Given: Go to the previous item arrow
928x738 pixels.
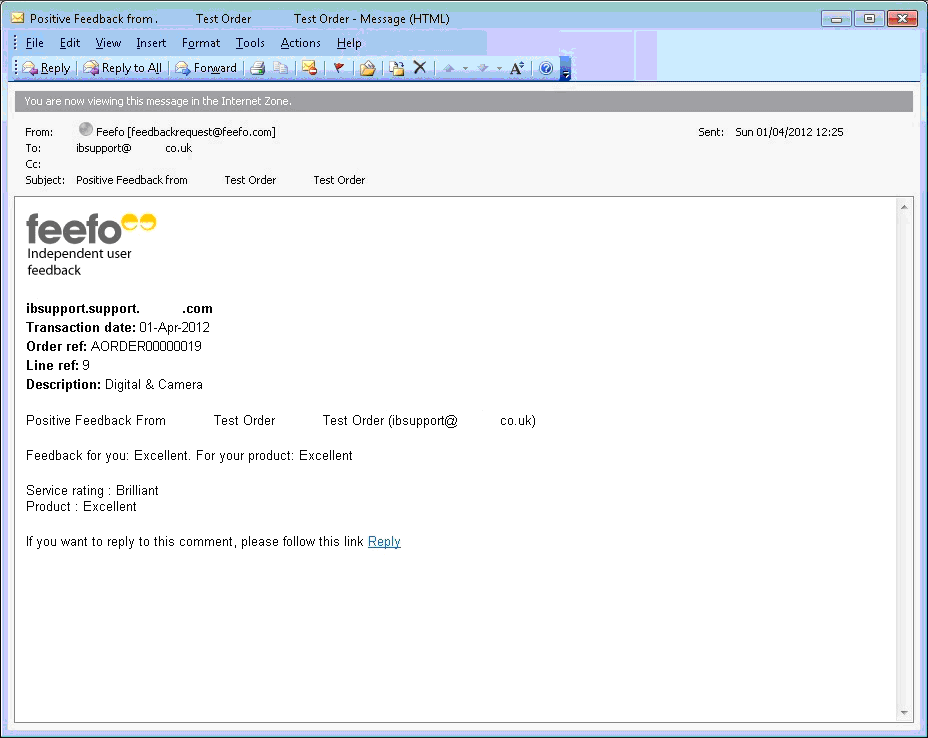Looking at the screenshot, I should click(x=449, y=68).
